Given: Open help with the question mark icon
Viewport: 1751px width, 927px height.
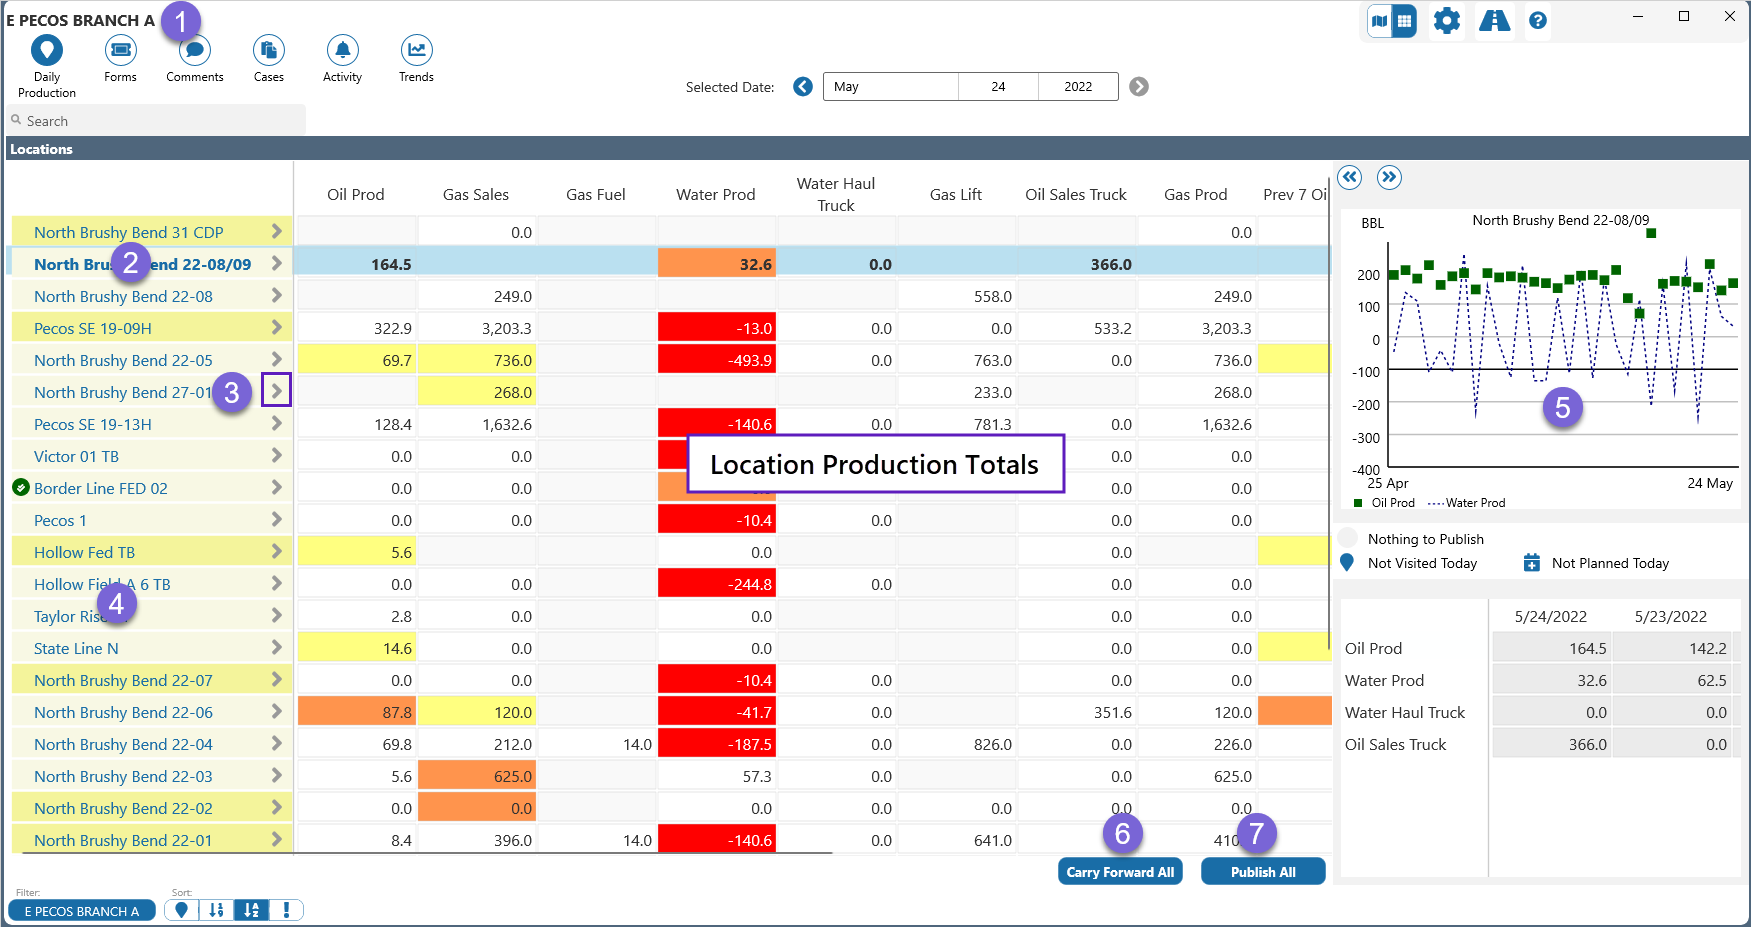Looking at the screenshot, I should (x=1538, y=21).
